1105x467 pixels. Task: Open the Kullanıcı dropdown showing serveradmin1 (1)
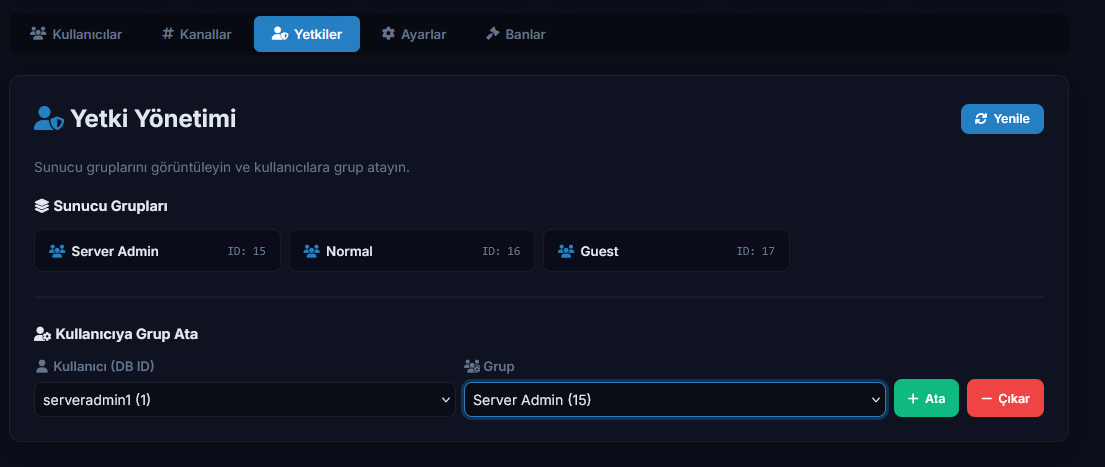point(245,399)
